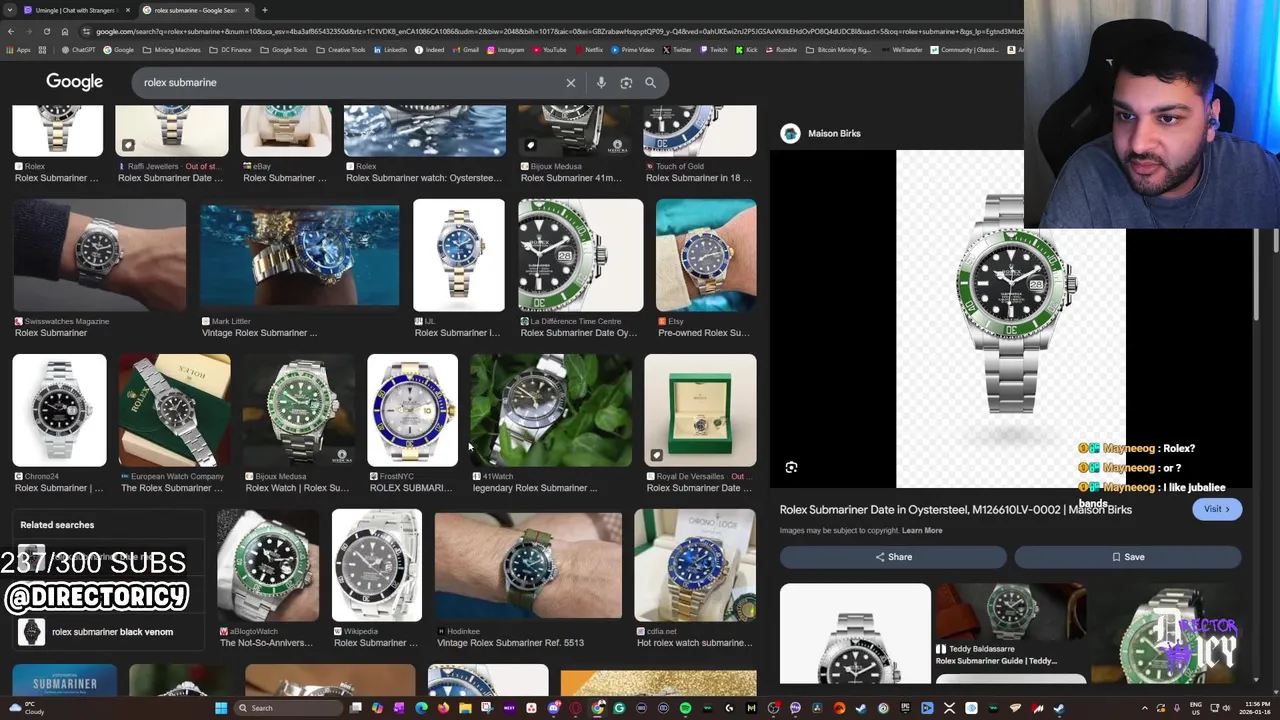Image resolution: width=1280 pixels, height=720 pixels.
Task: Show hidden system tray icons
Action: [x=1145, y=708]
